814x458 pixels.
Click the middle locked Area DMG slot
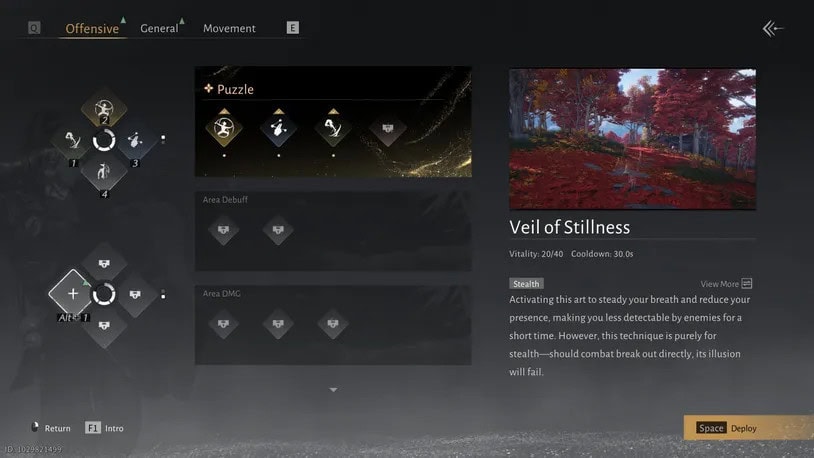278,324
